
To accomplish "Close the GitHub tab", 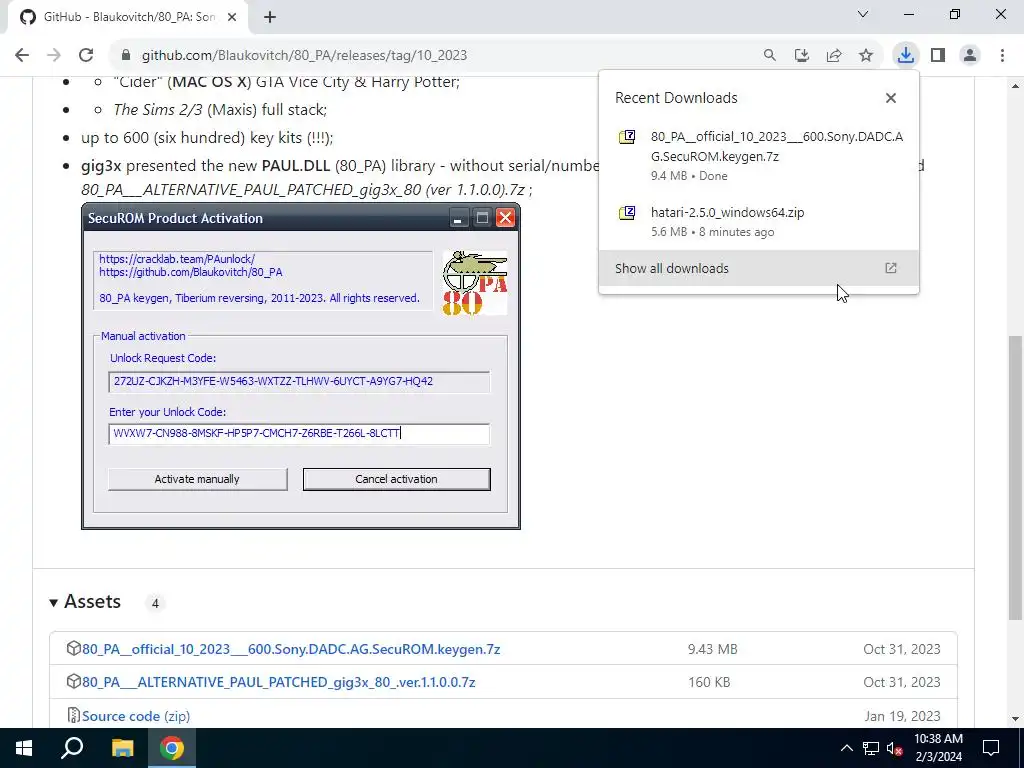I will click(232, 17).
